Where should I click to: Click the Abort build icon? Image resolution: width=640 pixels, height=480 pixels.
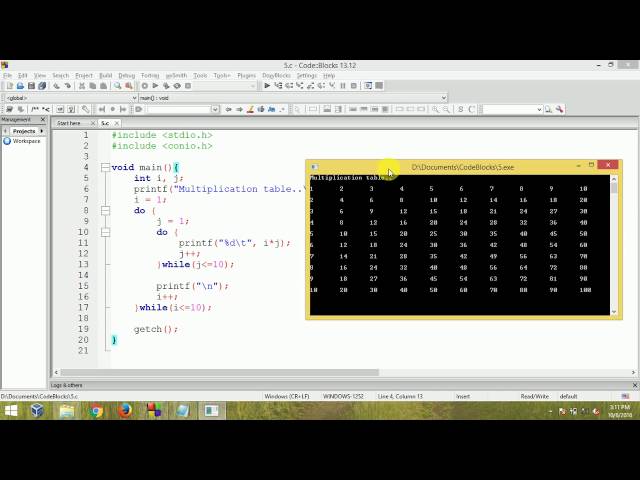tap(188, 86)
